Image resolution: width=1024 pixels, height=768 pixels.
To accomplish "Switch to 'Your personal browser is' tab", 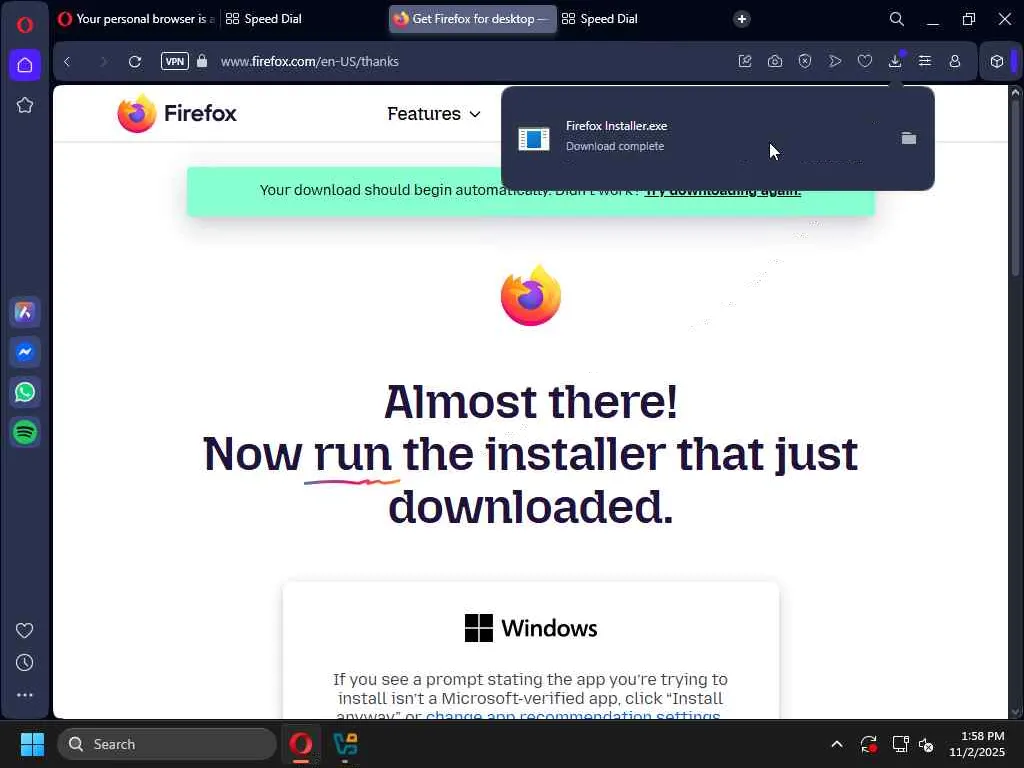I will click(x=136, y=19).
